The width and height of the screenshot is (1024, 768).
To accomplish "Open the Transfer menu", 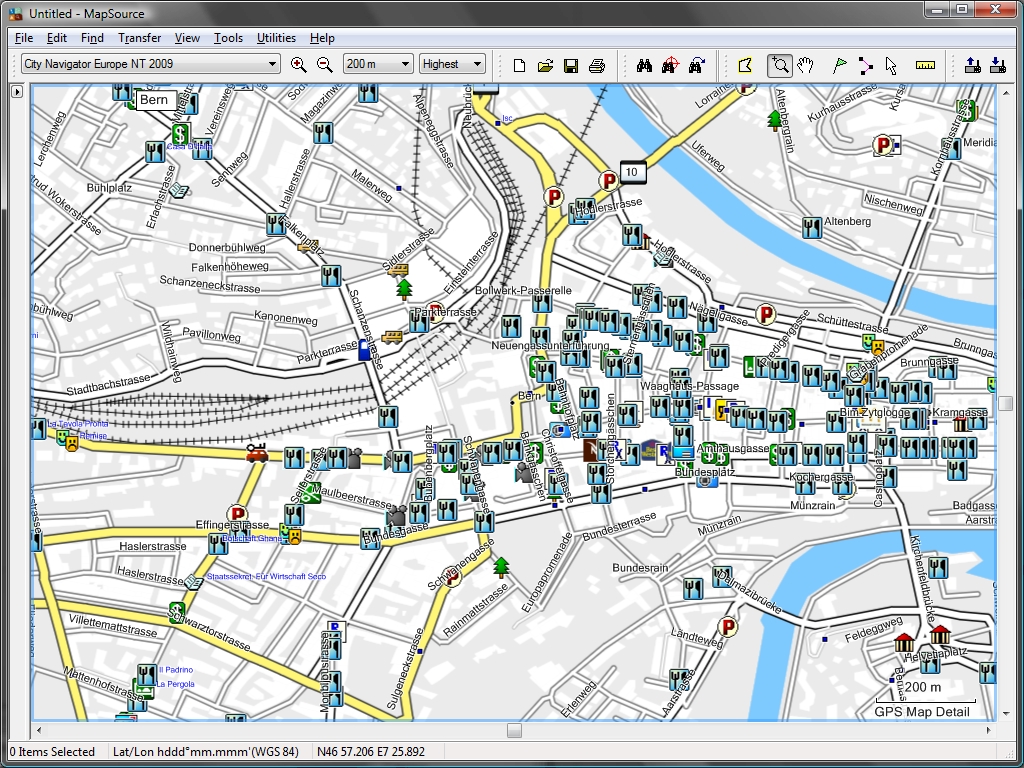I will (x=139, y=38).
